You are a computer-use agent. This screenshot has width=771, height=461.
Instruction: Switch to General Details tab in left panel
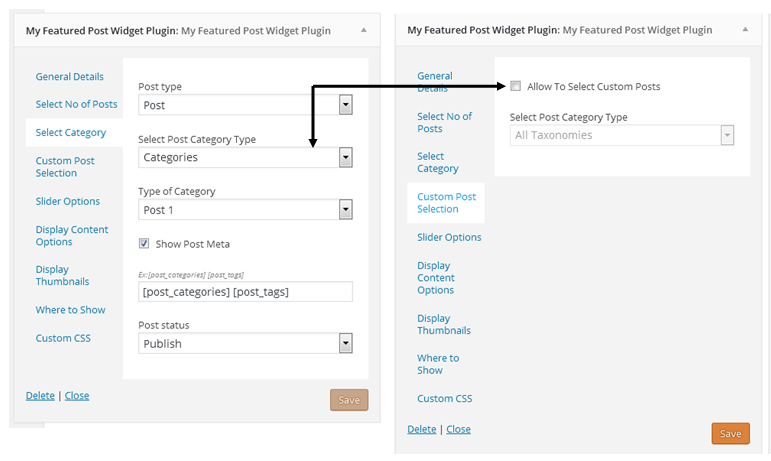point(69,76)
